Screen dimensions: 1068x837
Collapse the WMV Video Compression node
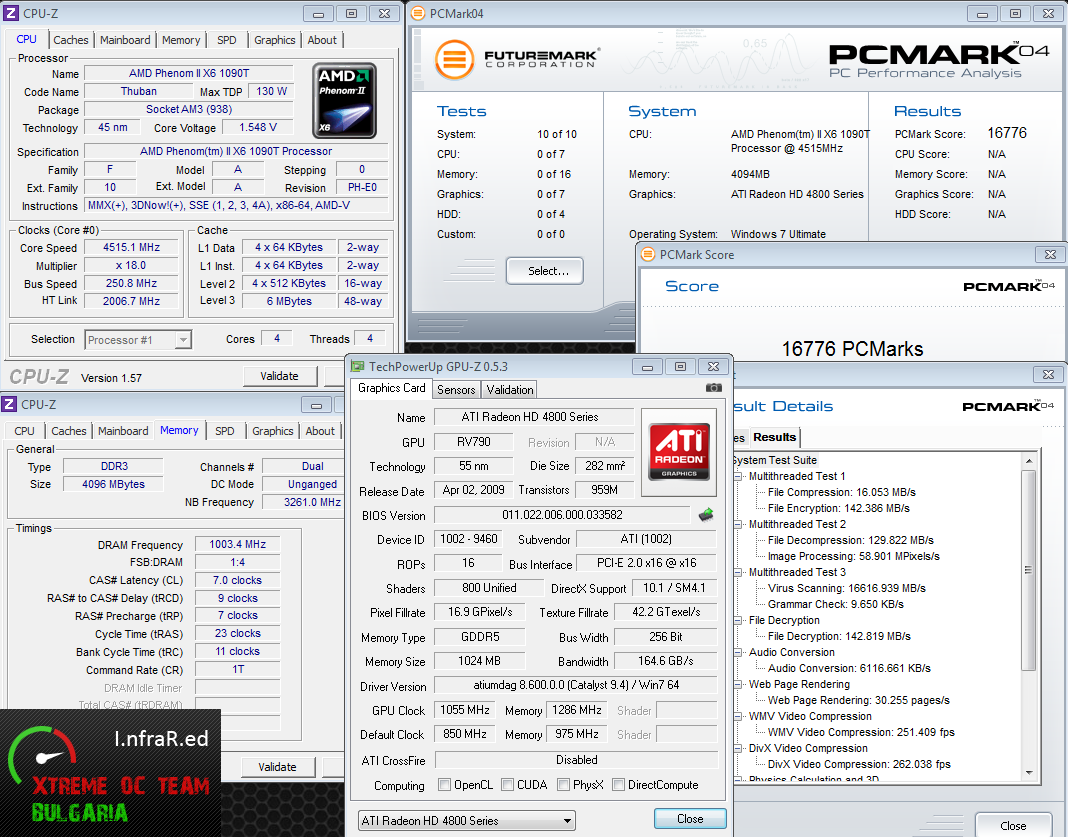point(738,716)
